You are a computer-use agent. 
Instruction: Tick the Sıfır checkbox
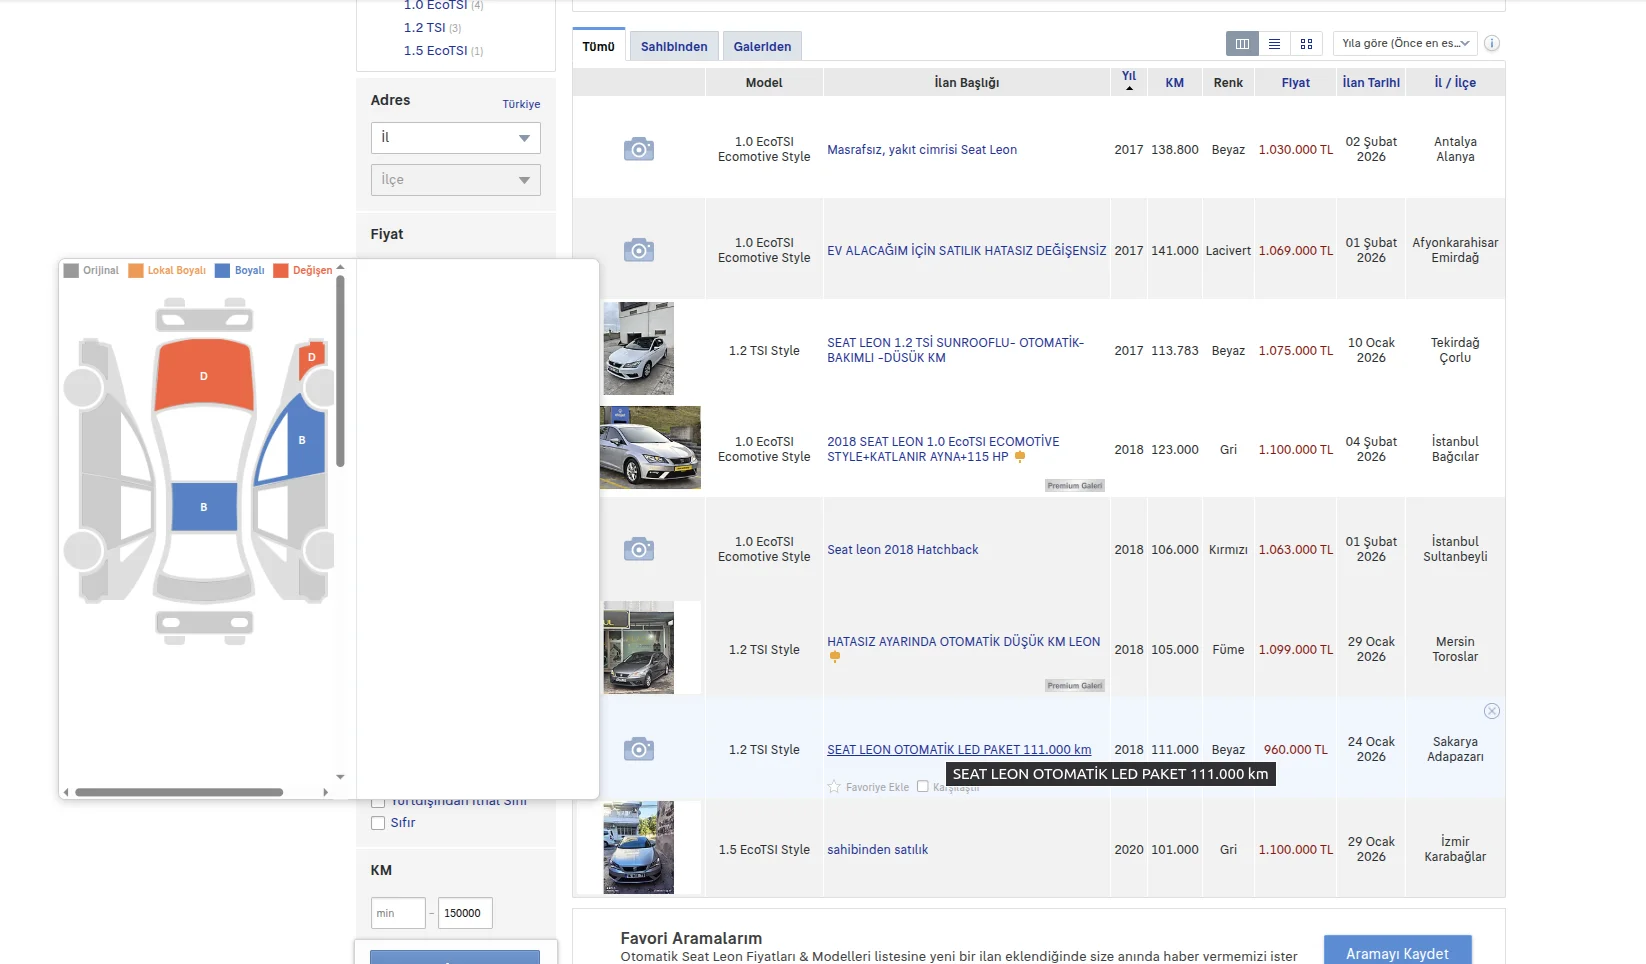pos(378,823)
